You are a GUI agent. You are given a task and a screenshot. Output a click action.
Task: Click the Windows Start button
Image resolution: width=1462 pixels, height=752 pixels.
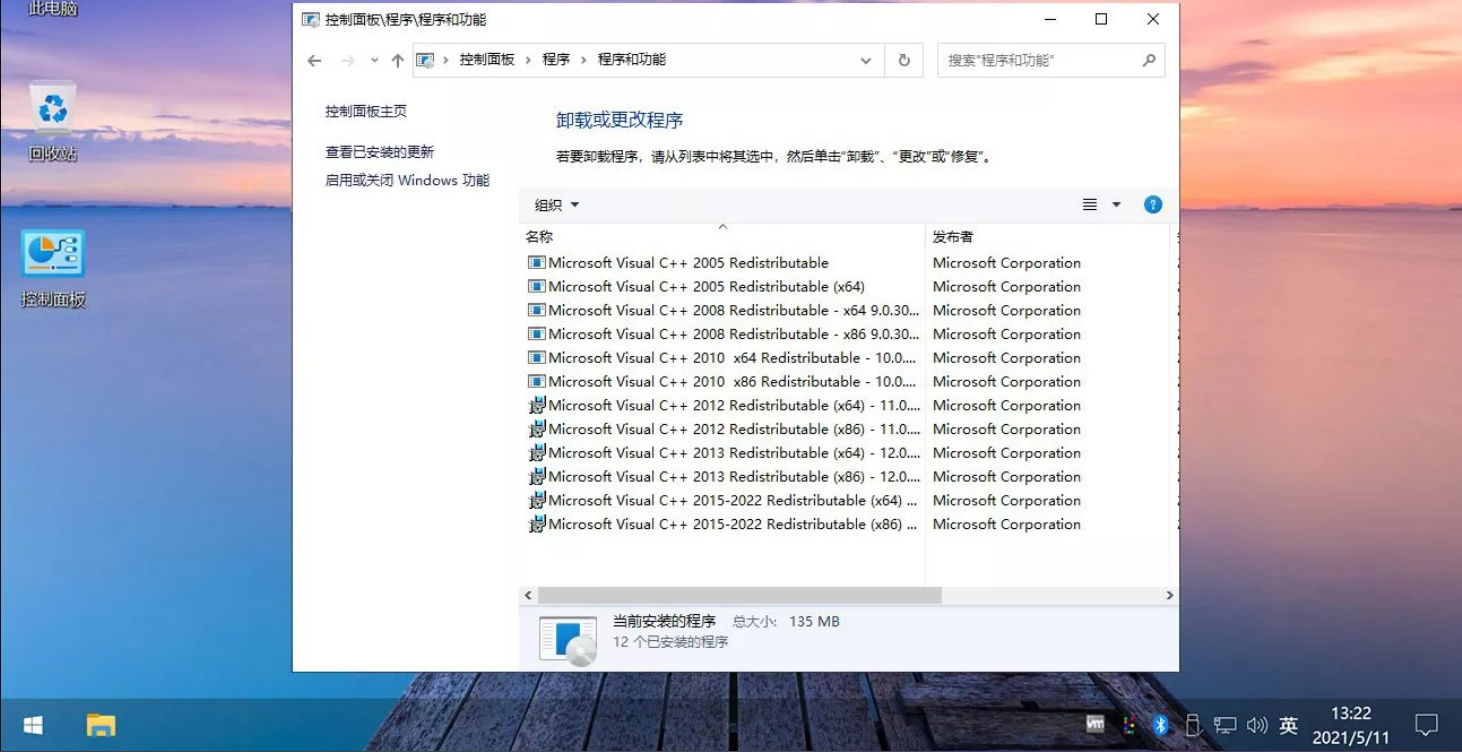click(x=33, y=725)
